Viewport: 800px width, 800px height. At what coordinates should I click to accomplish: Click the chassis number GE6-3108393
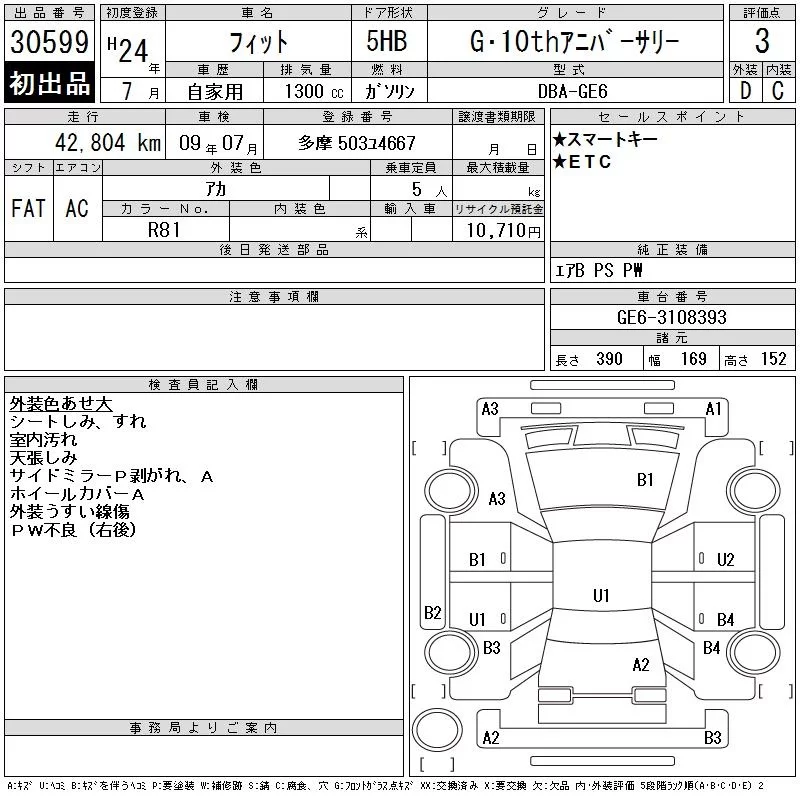point(672,317)
